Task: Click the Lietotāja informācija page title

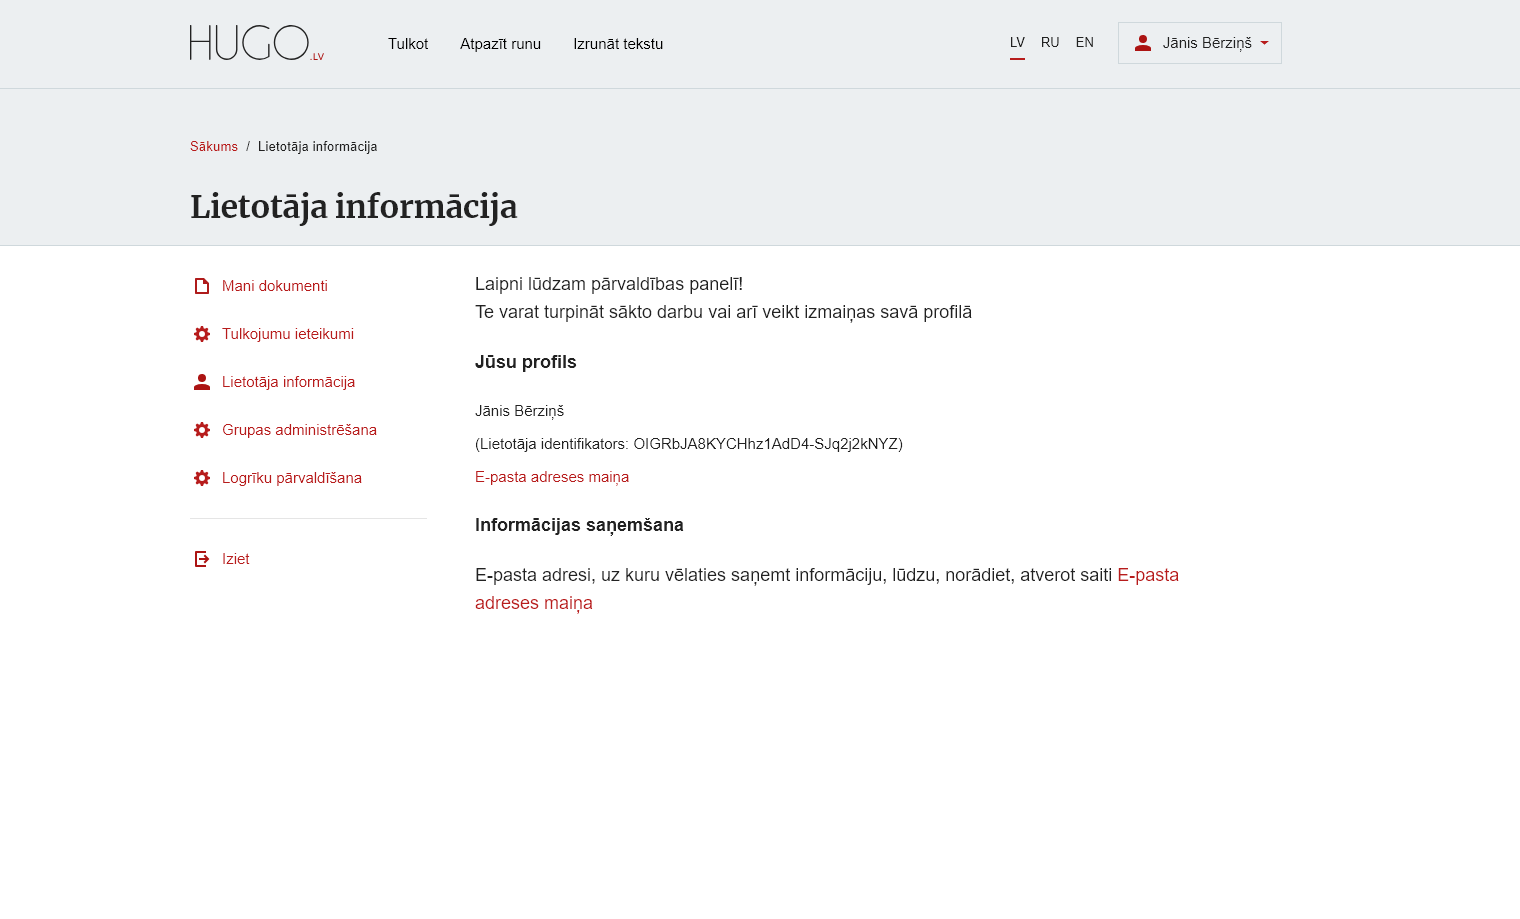Action: pyautogui.click(x=354, y=207)
